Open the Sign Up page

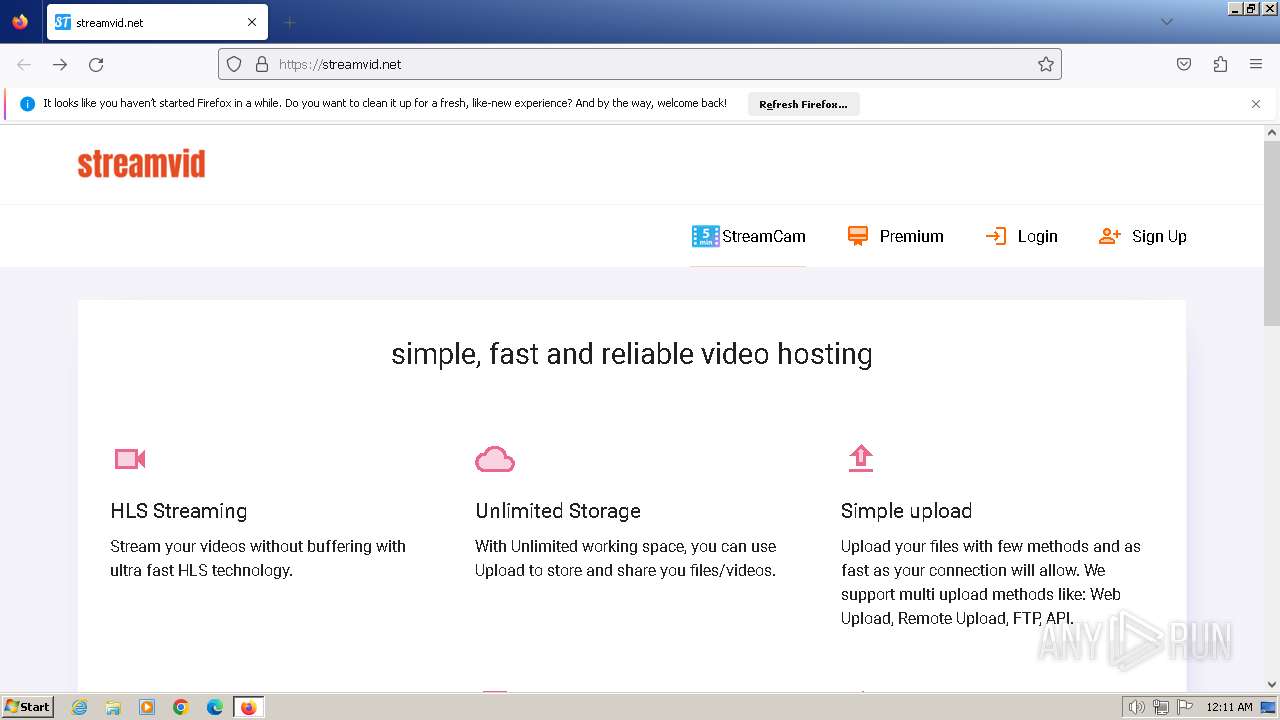(1142, 236)
